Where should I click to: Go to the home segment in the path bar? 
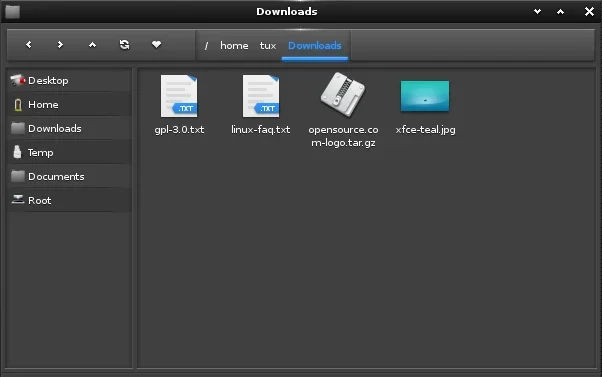[x=234, y=46]
